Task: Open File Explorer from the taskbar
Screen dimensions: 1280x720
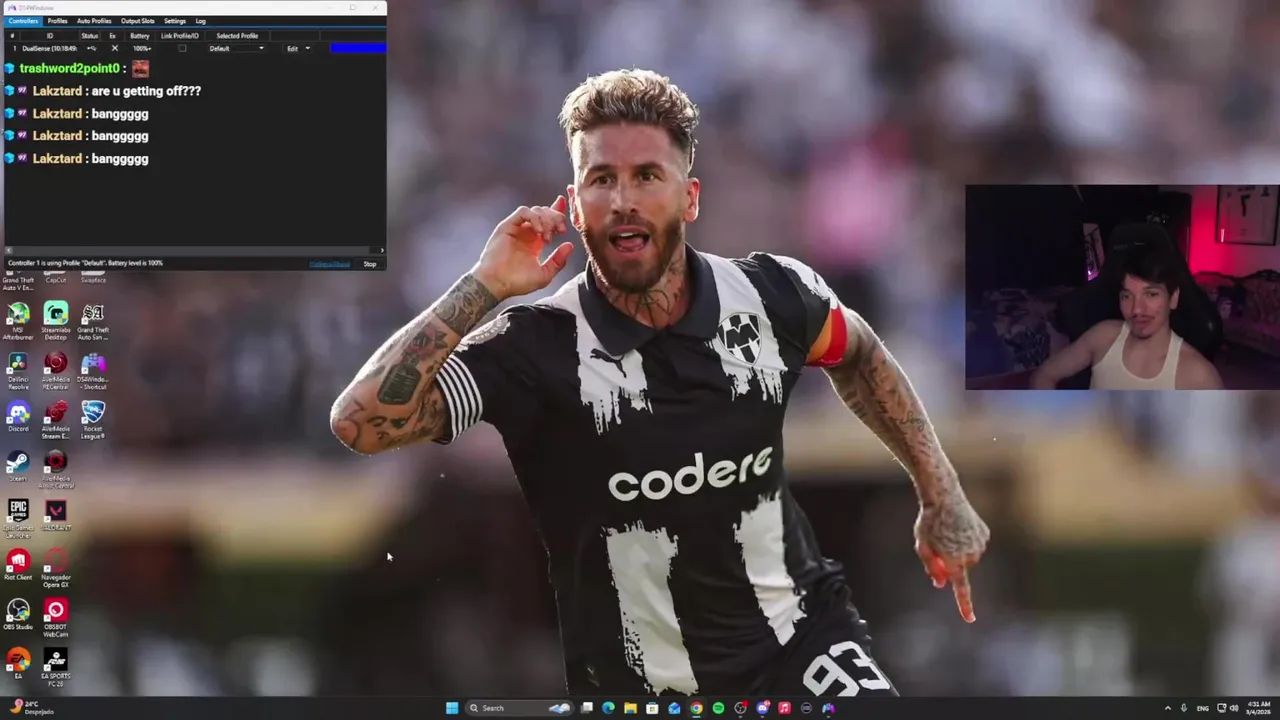Action: tap(630, 708)
